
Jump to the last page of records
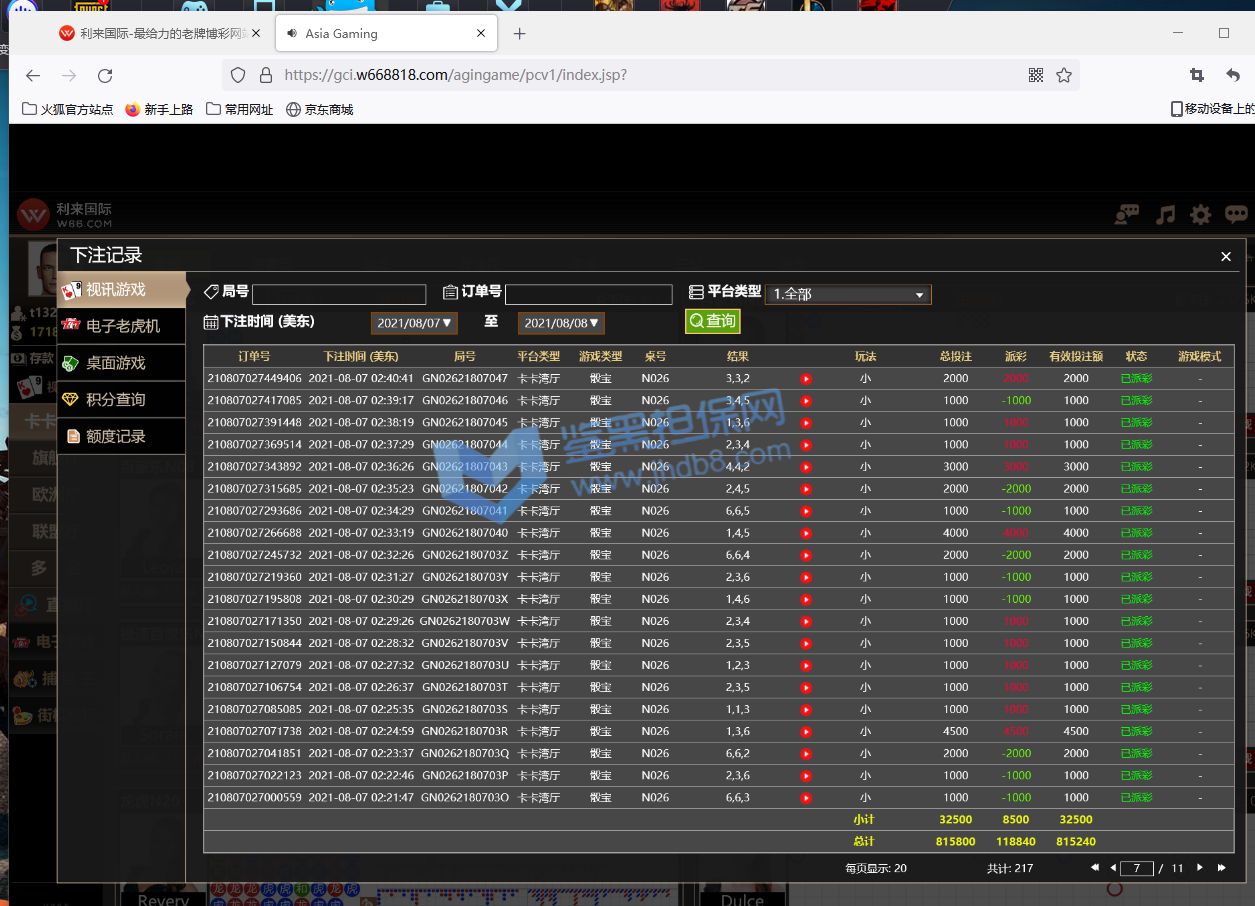pyautogui.click(x=1221, y=868)
